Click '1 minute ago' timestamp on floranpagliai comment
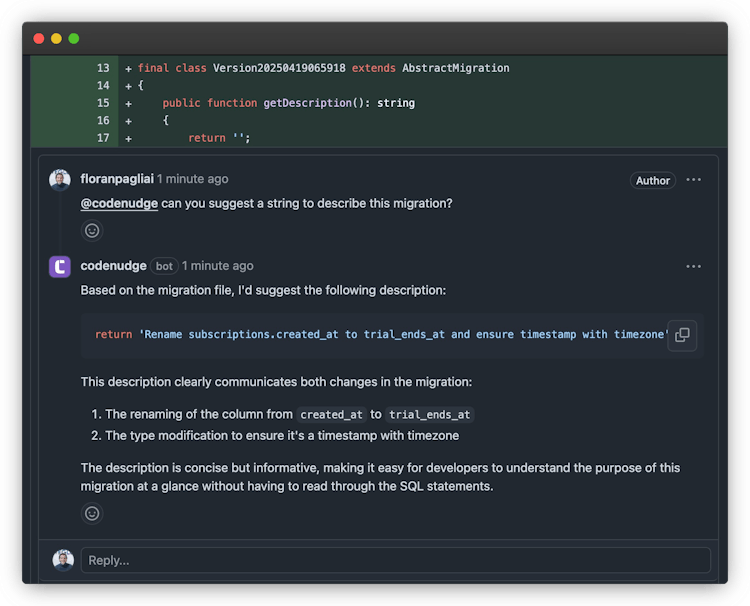 click(193, 179)
